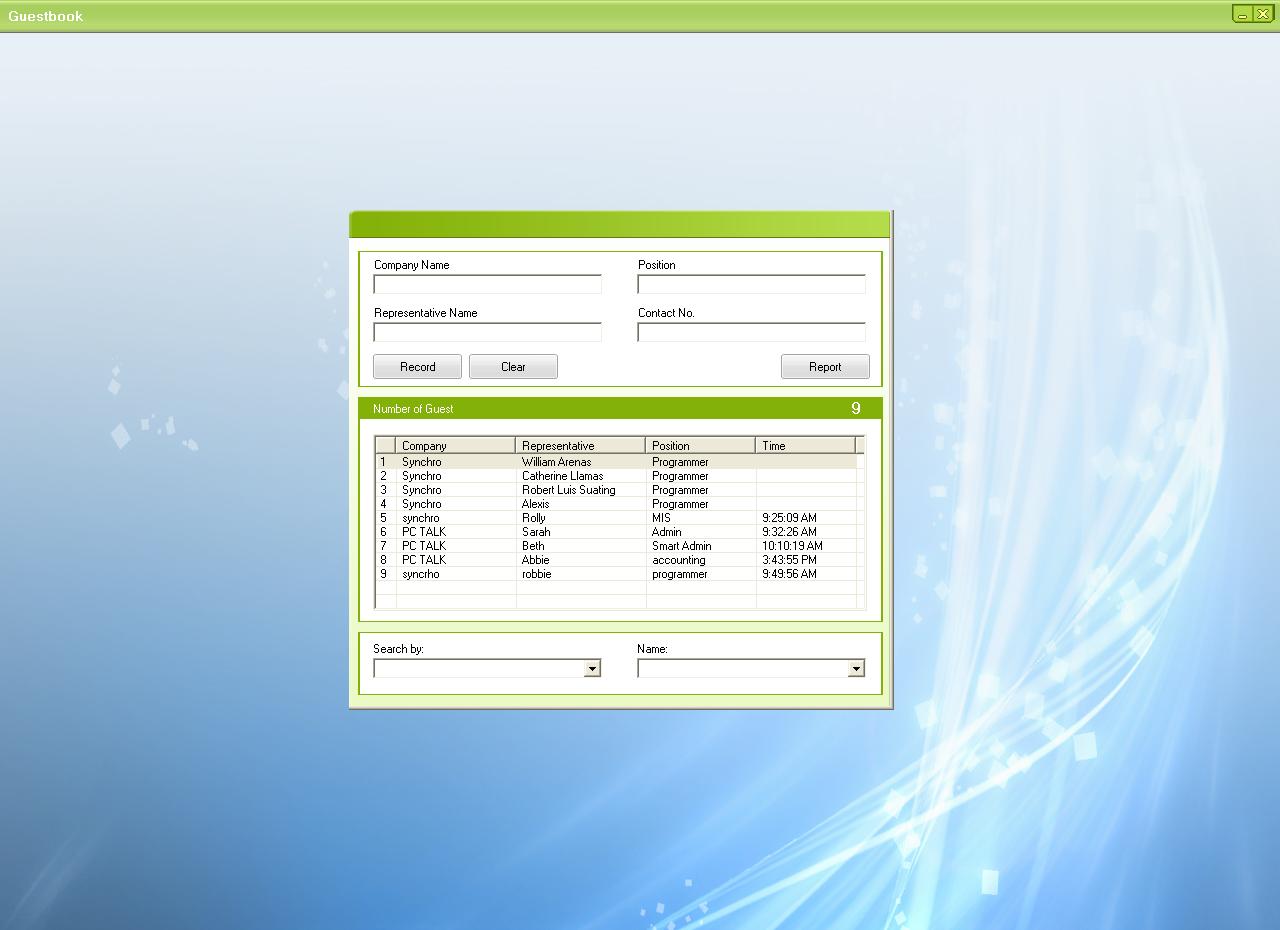The width and height of the screenshot is (1280, 930).
Task: Focus the Company Name input field
Action: click(x=487, y=285)
